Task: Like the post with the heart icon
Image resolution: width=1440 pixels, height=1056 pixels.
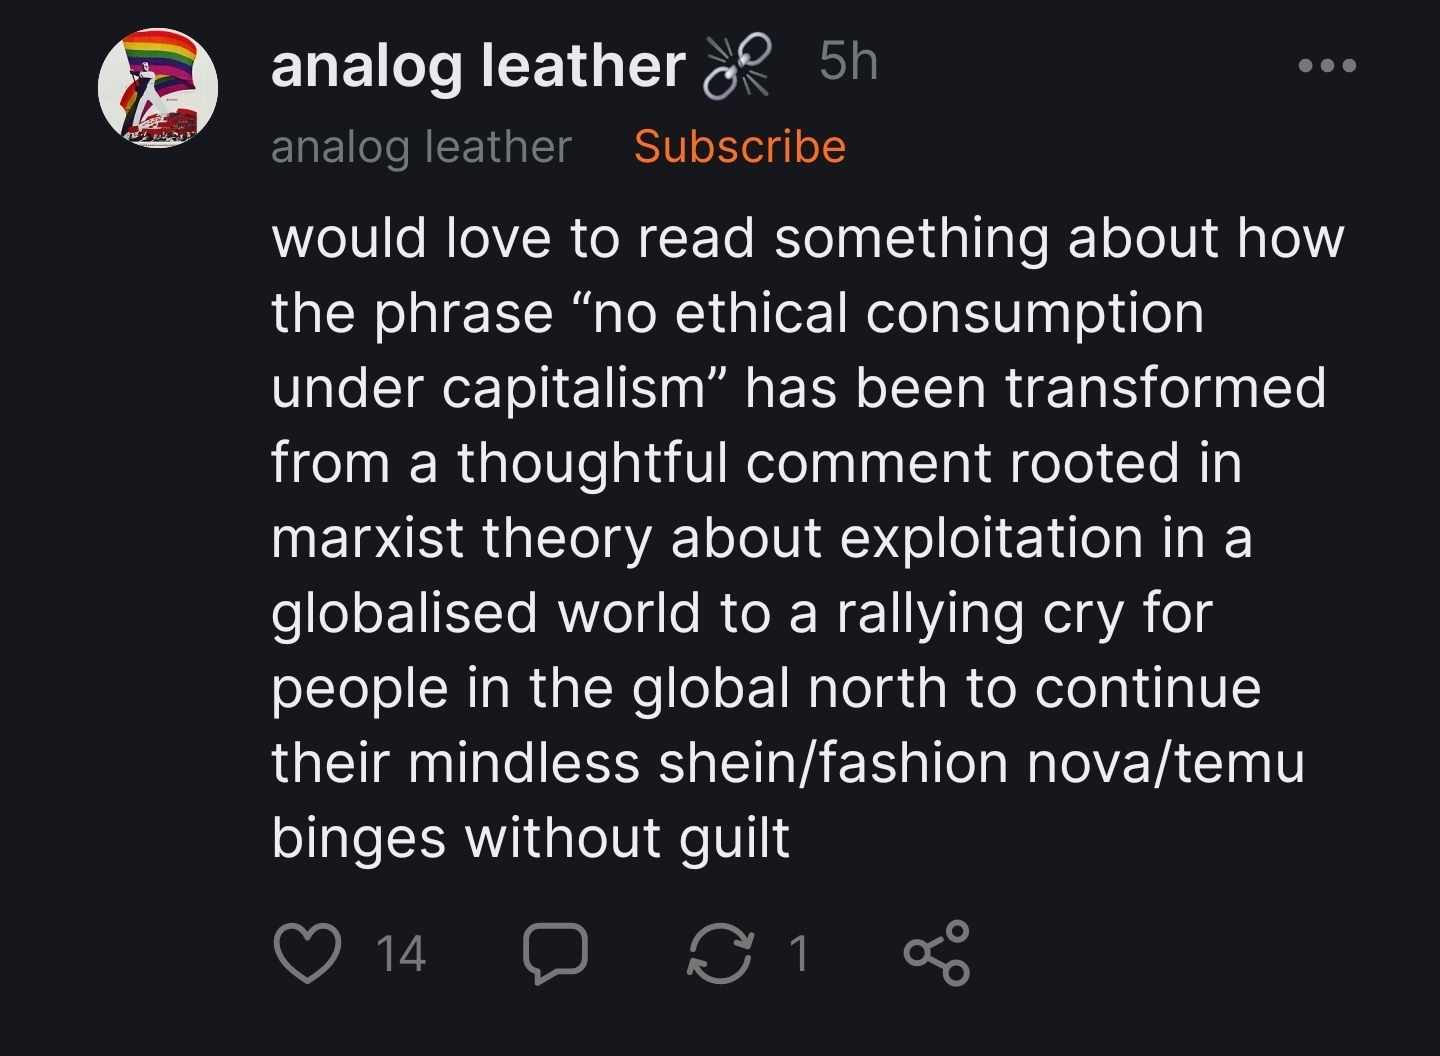Action: (x=307, y=953)
